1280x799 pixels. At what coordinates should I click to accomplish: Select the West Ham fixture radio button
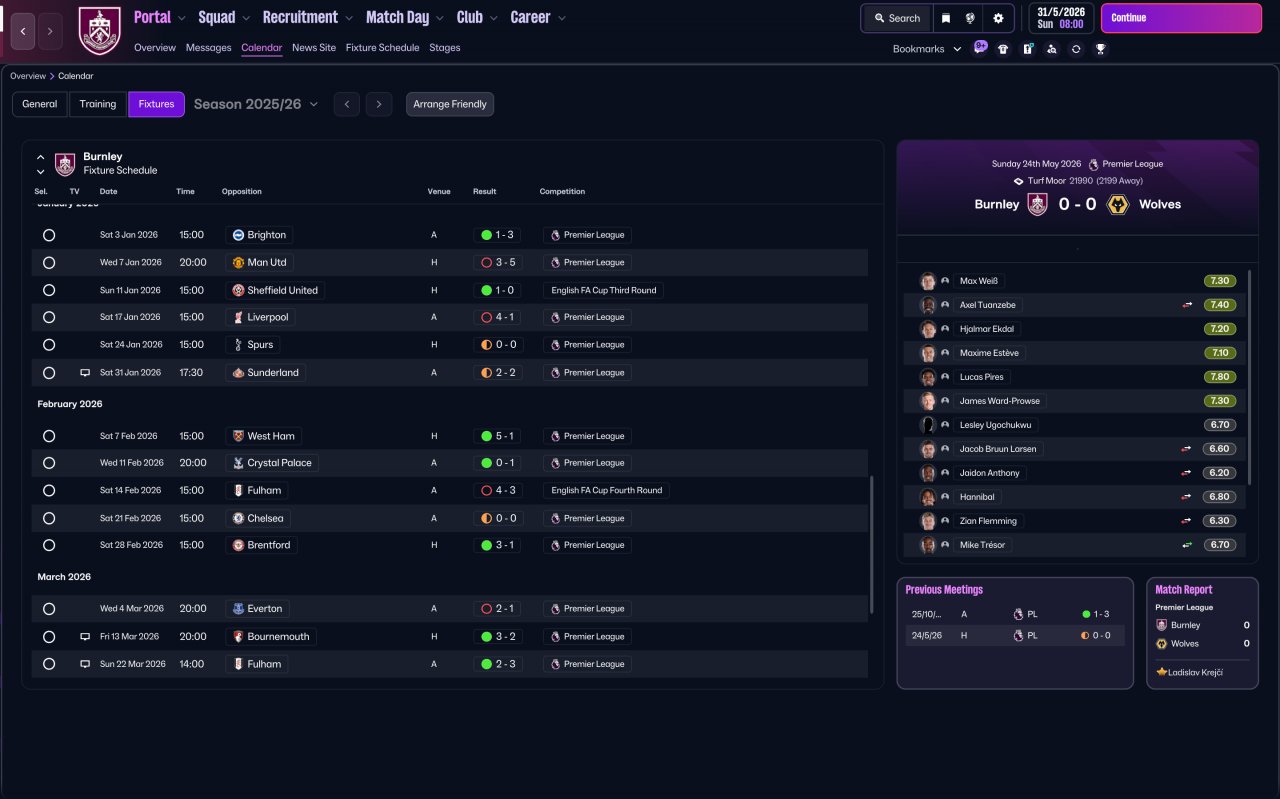(x=49, y=436)
